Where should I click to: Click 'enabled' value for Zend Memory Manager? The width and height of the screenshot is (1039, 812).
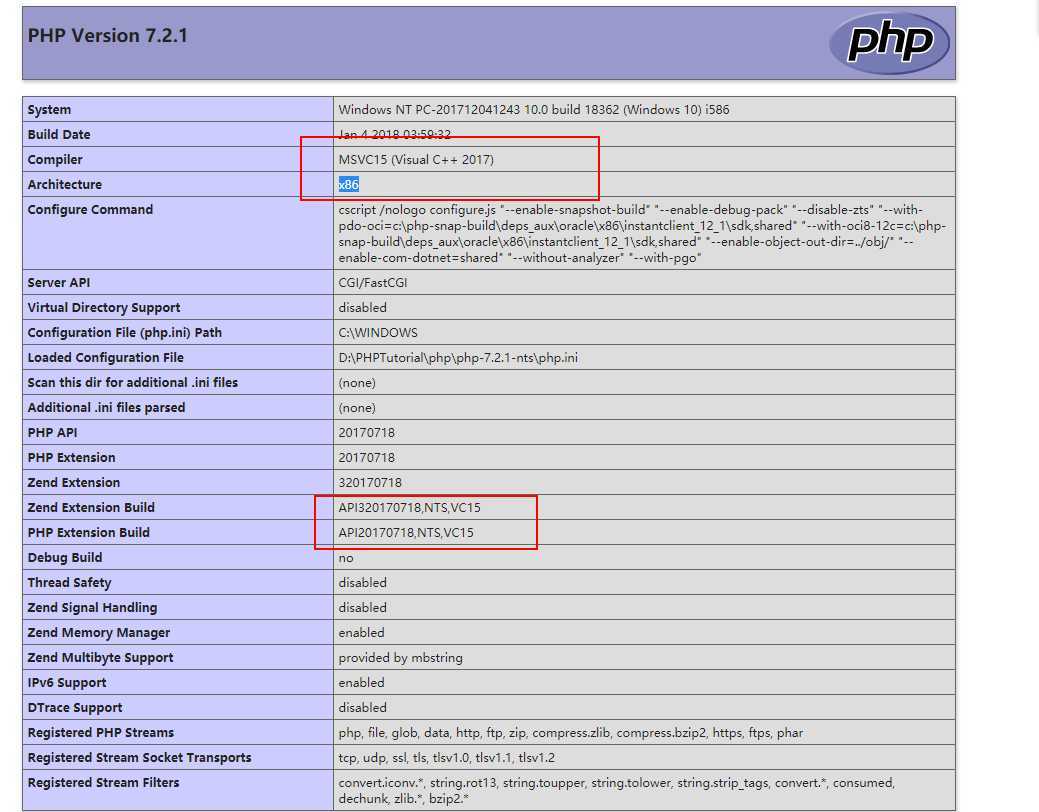(361, 632)
